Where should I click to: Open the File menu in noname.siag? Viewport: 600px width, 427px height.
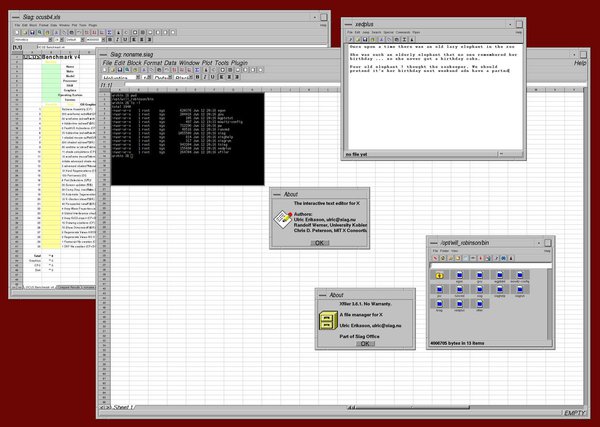click(108, 63)
